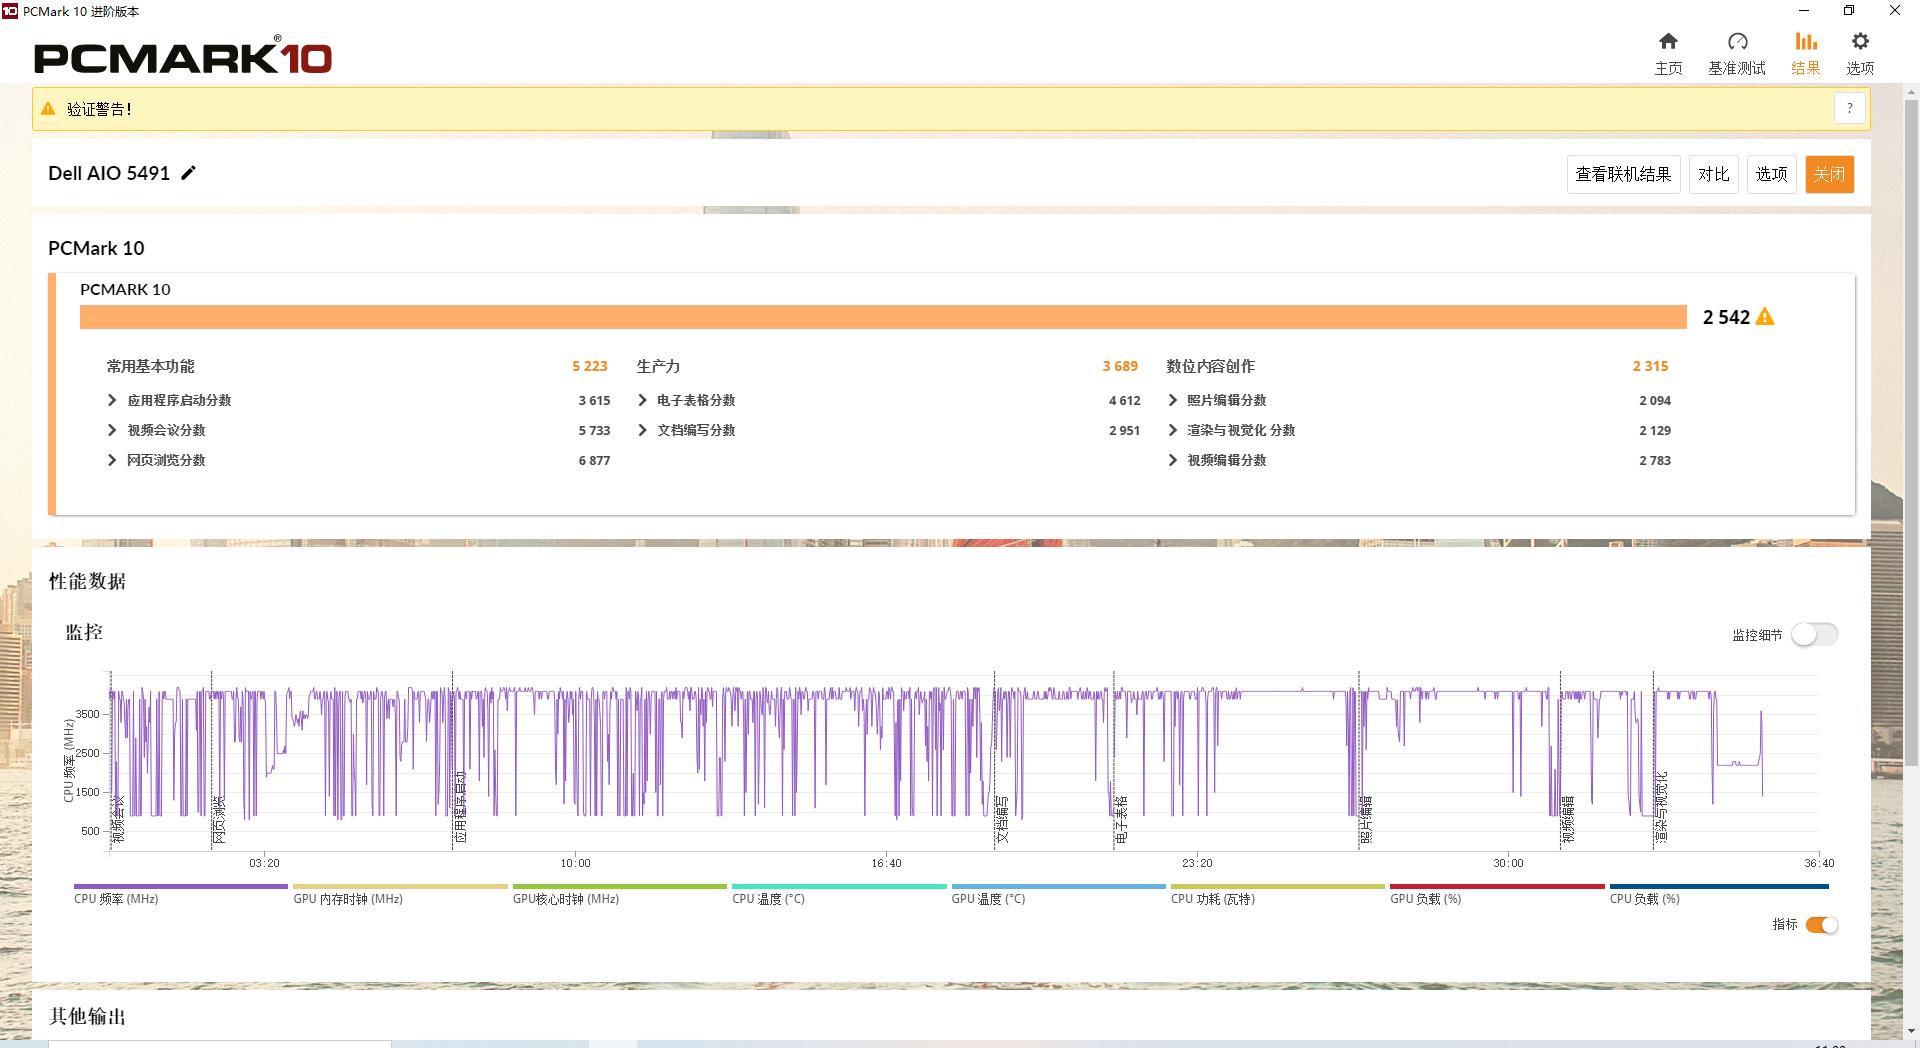Image resolution: width=1920 pixels, height=1048 pixels.
Task: Click the warning triangle beside score 2 542
Action: [x=1765, y=317]
